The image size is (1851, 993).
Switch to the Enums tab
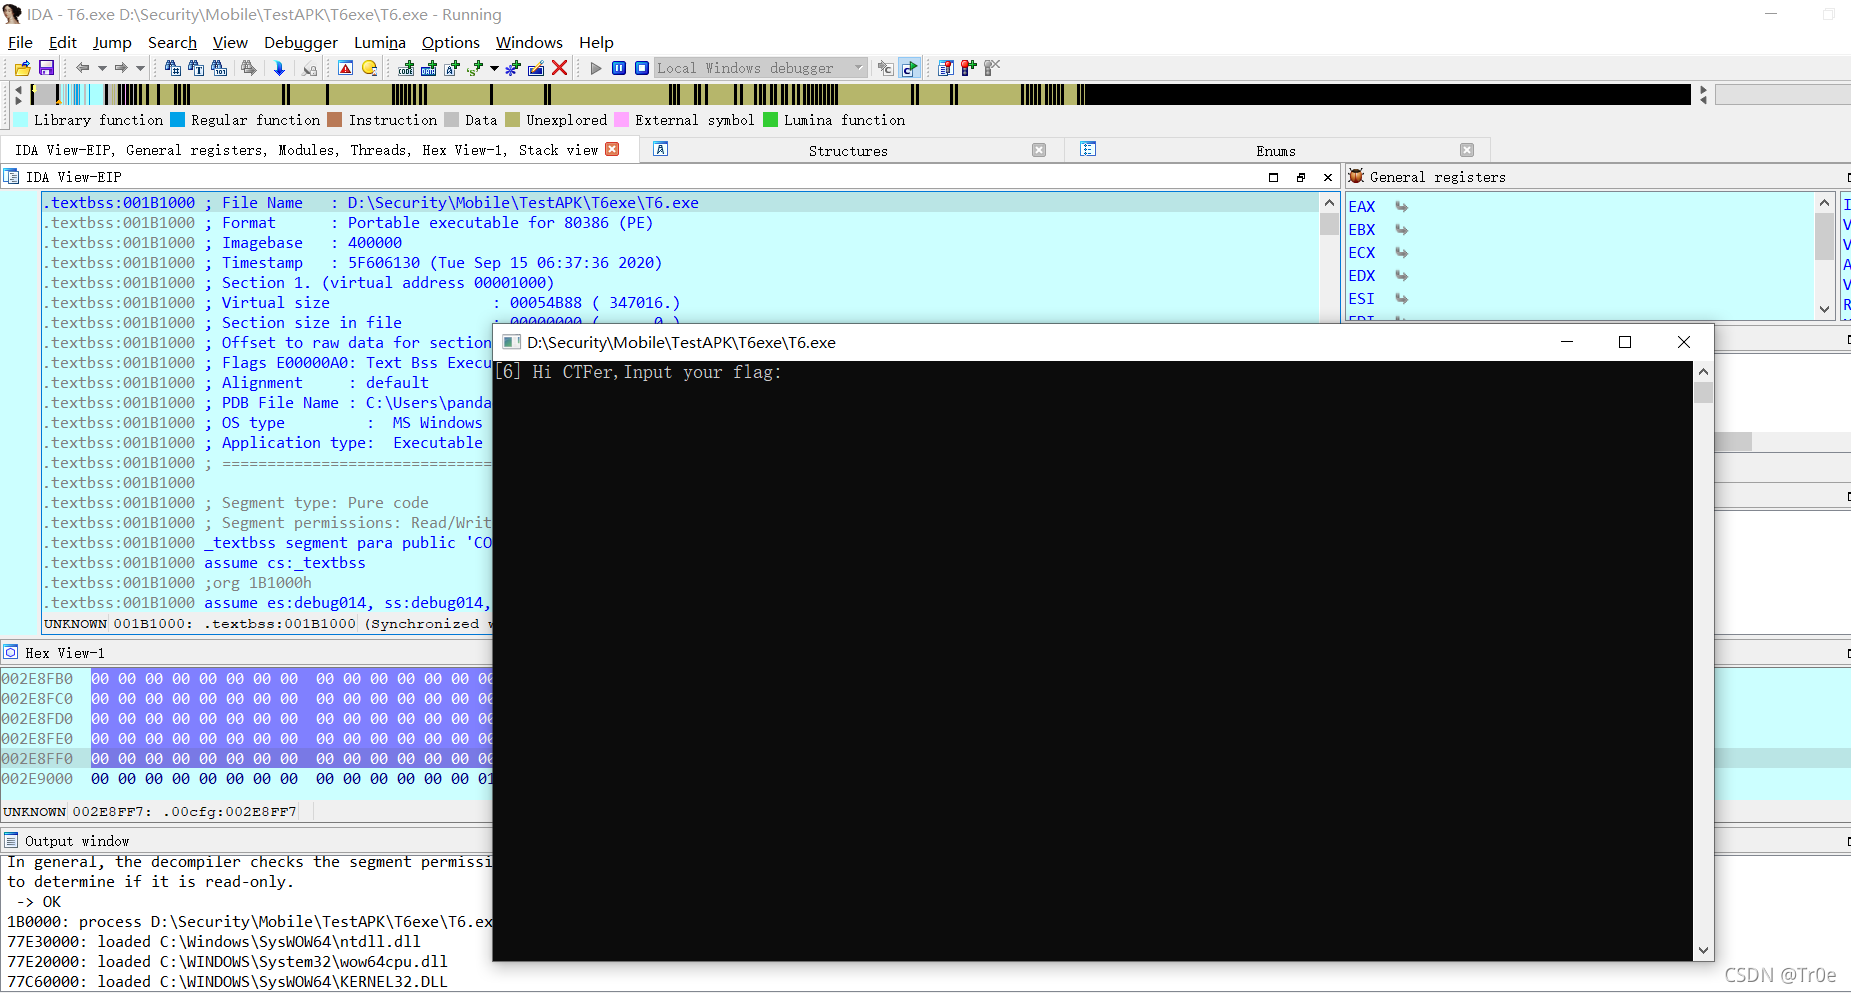1276,151
